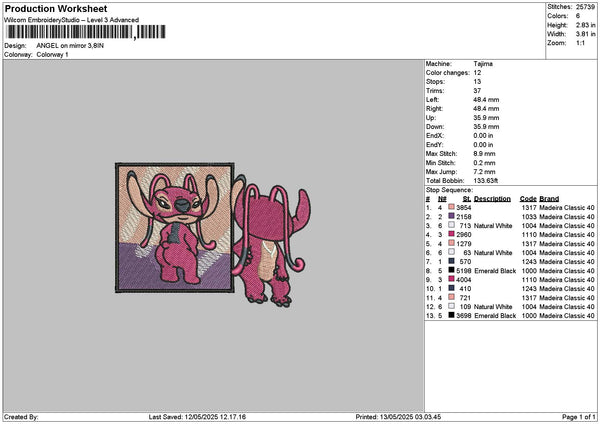Select the EndX value 0.00 in

tap(483, 136)
